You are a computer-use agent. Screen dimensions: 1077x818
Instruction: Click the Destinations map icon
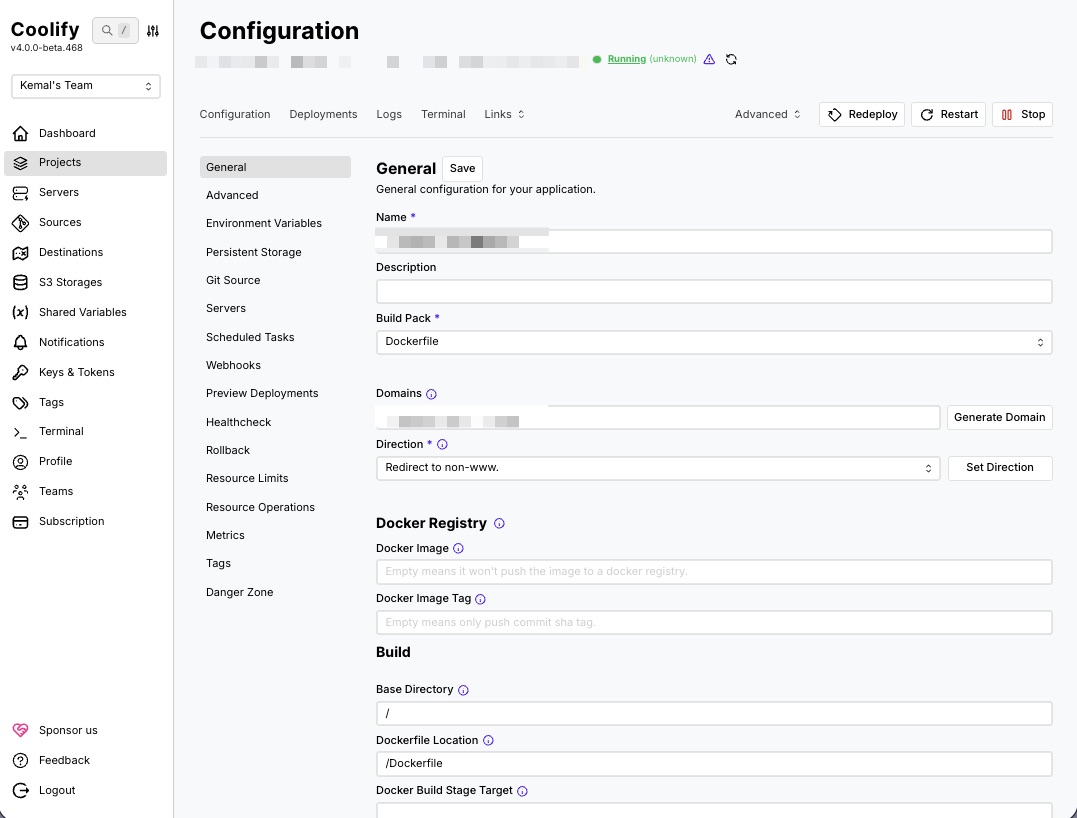coord(21,253)
